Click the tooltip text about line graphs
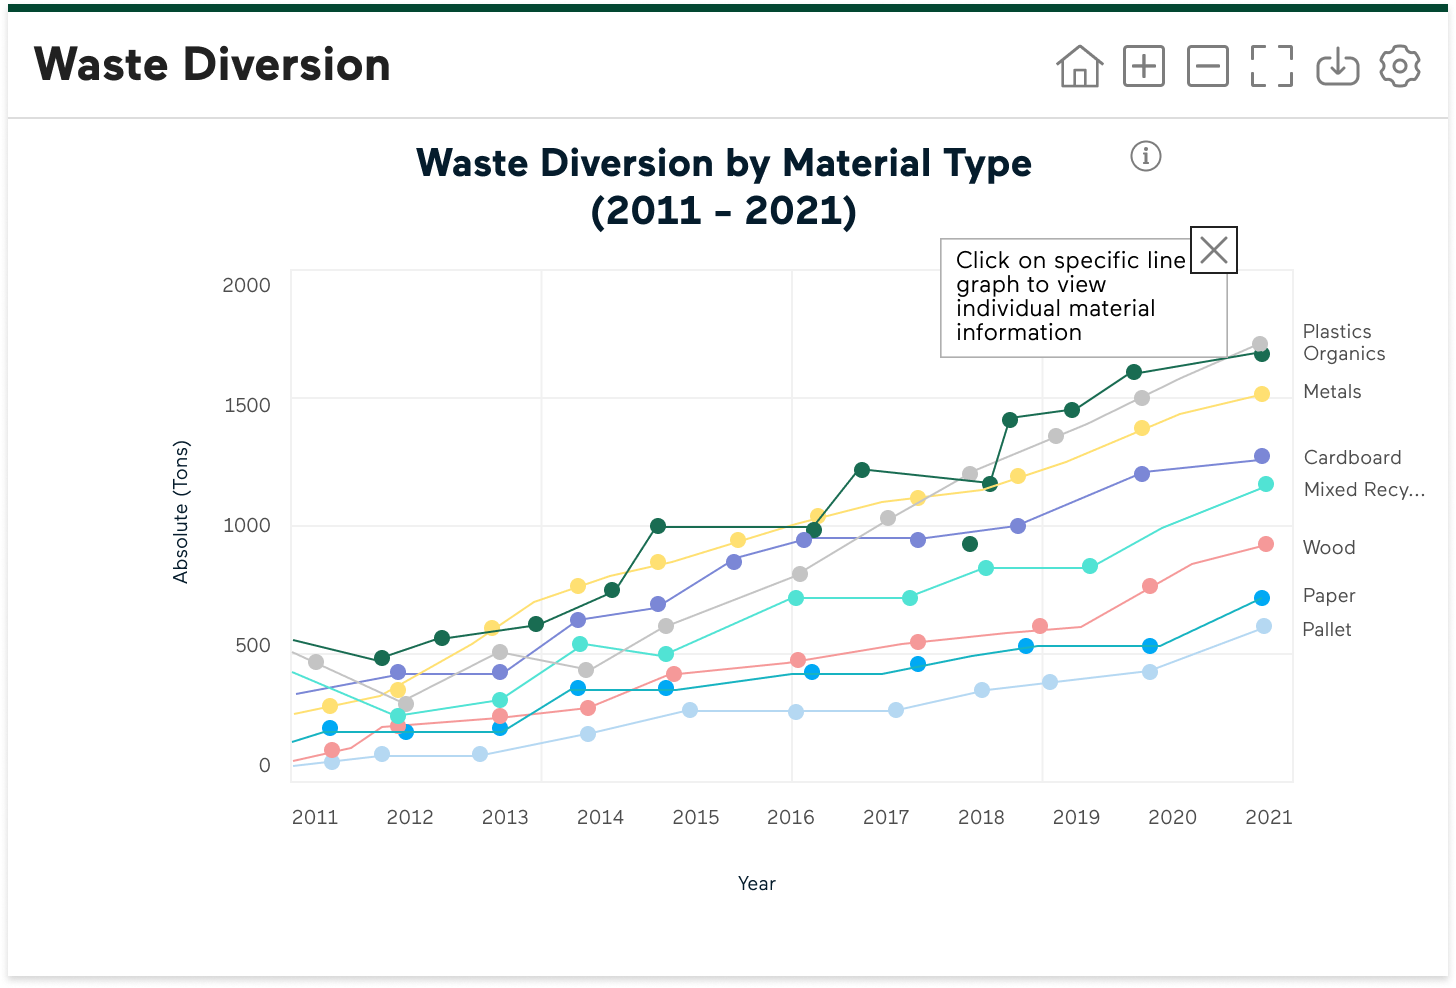The height and width of the screenshot is (988, 1456). coord(1070,296)
